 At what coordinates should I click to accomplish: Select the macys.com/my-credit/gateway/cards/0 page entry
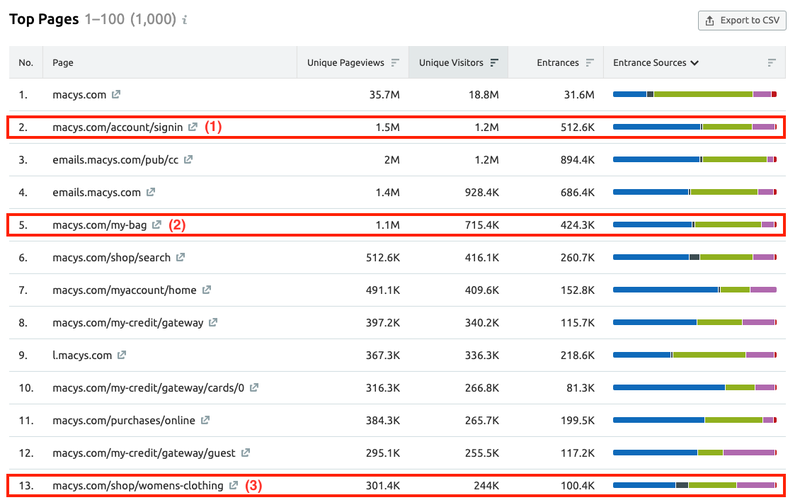coord(148,388)
